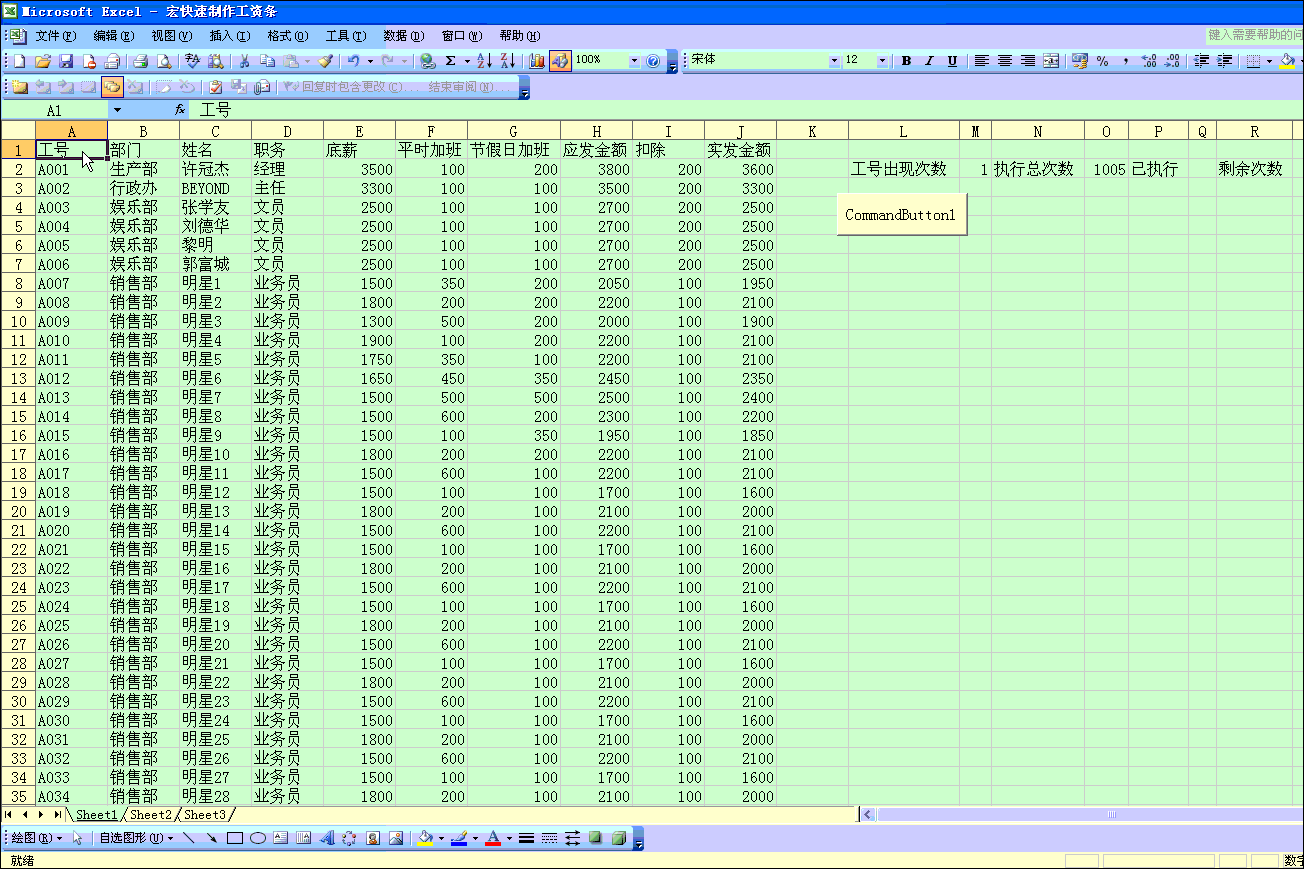Open the 自选图形 AutoShapes button
Screen dimensions: 1304x869
pyautogui.click(x=135, y=838)
